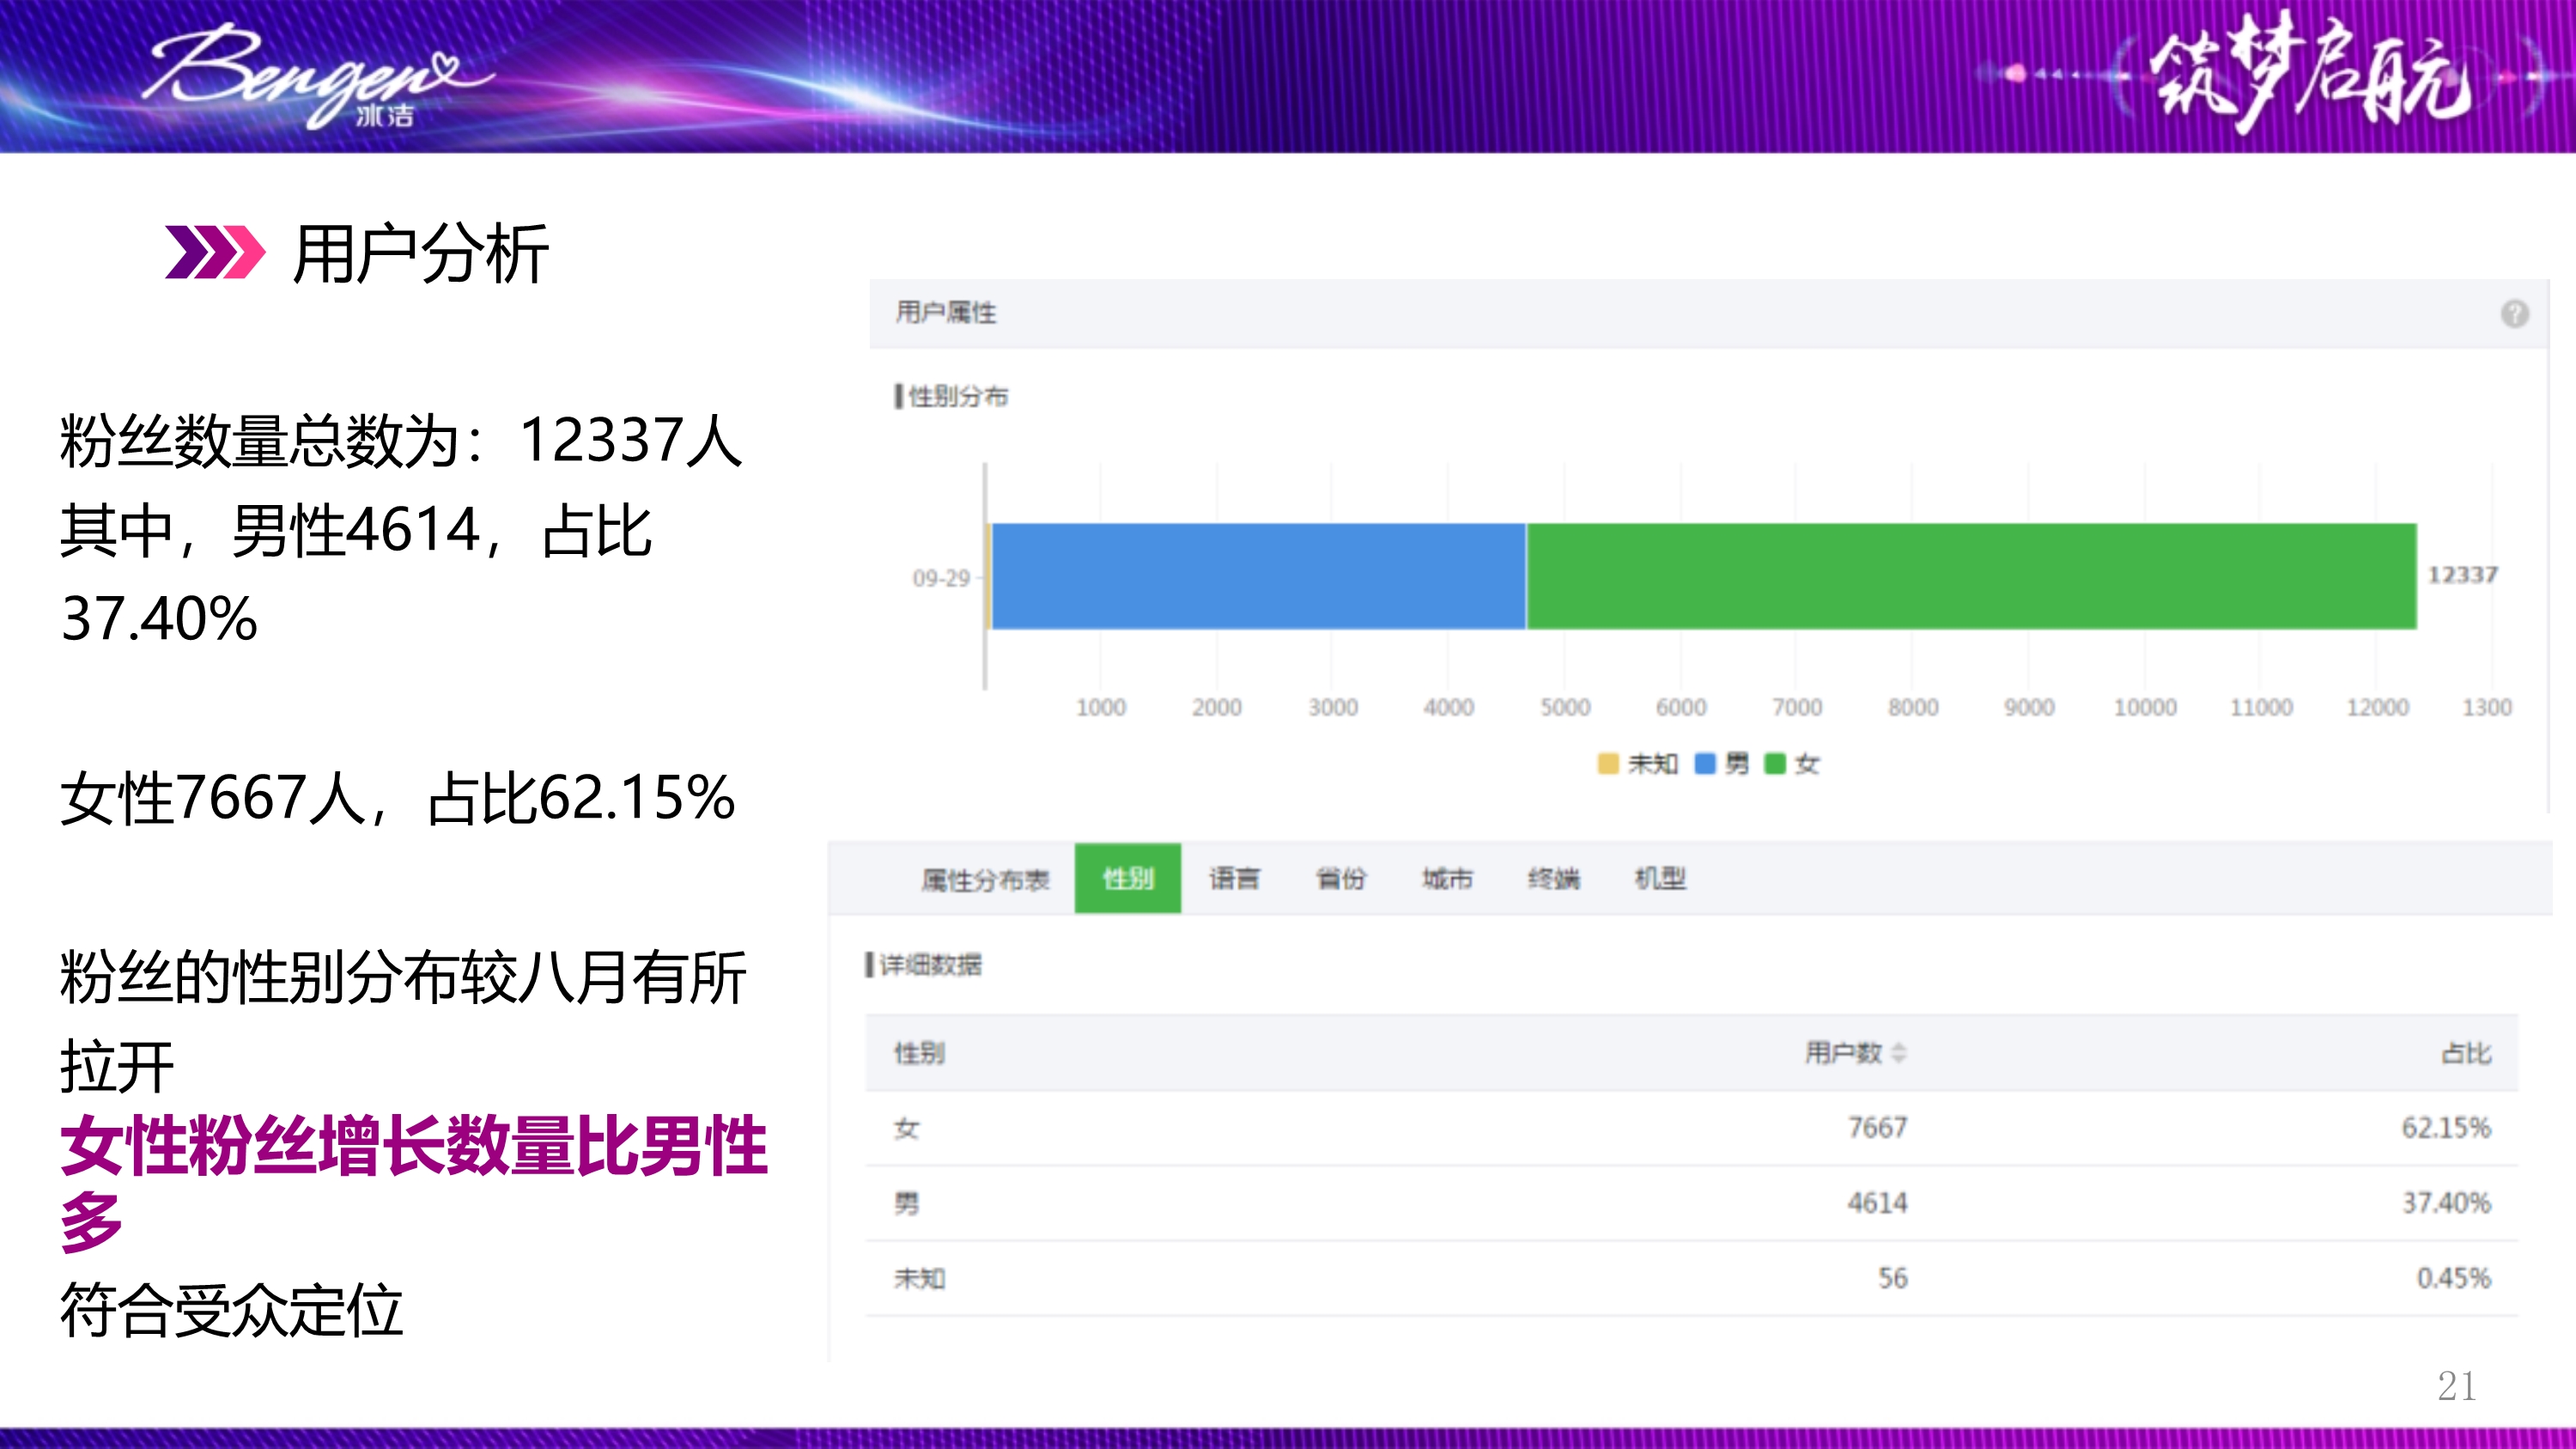Click the 5000 axis tick label

click(x=1565, y=707)
